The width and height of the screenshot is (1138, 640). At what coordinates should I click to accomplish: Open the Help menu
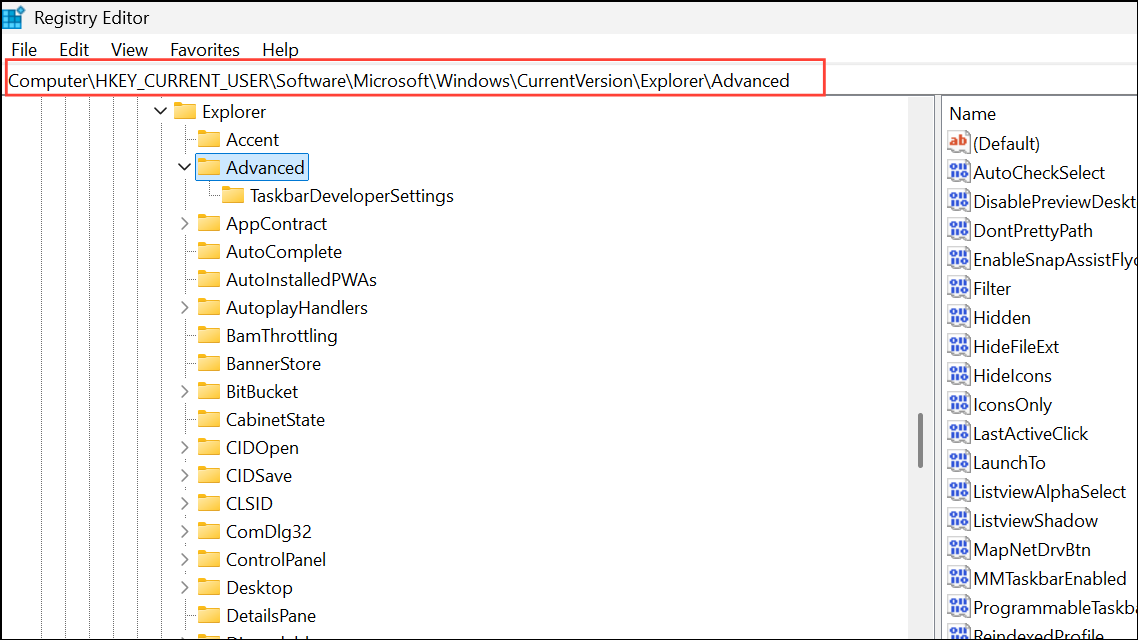(x=280, y=49)
